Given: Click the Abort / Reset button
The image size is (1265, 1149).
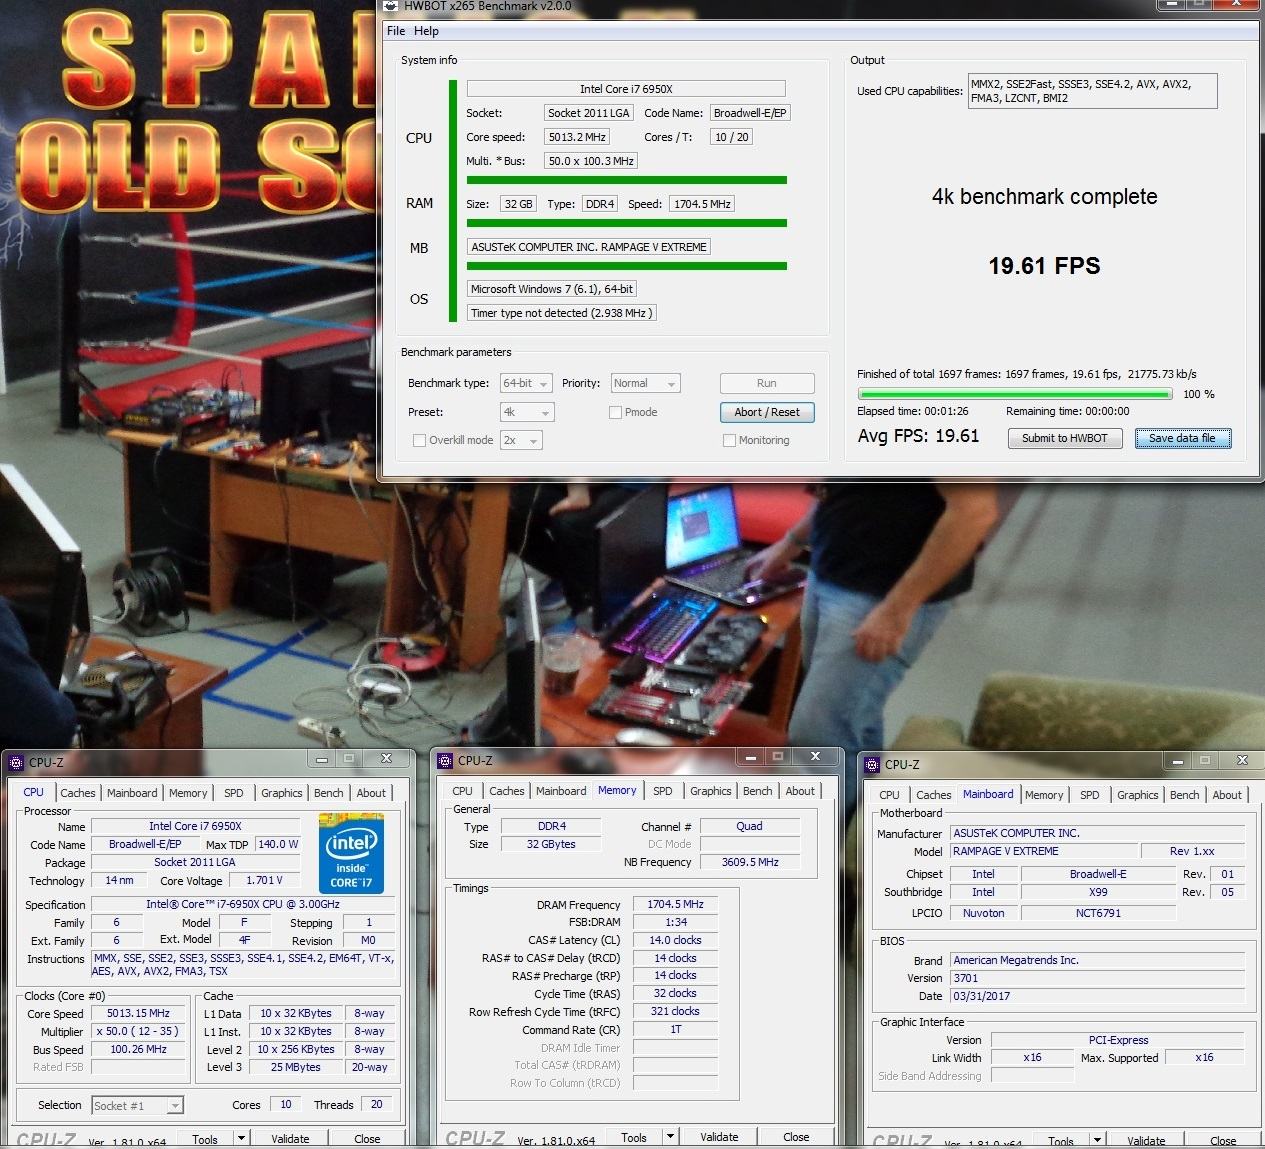Looking at the screenshot, I should point(767,412).
